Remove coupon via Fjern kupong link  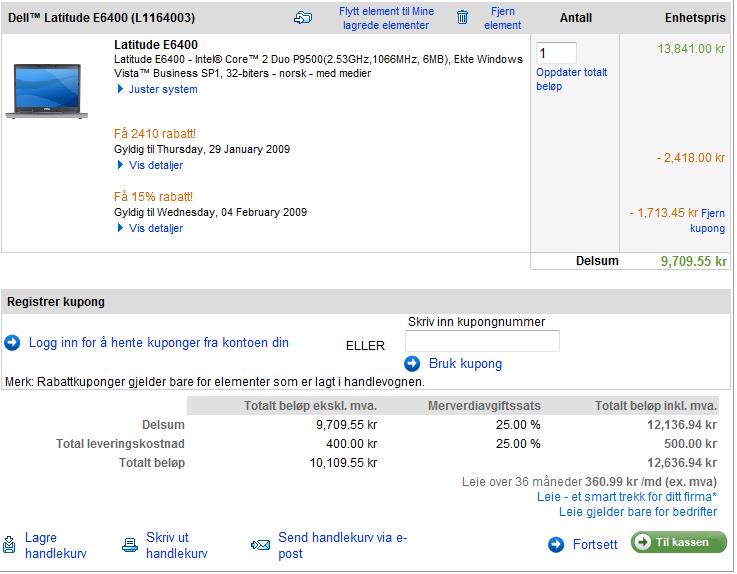coord(712,220)
